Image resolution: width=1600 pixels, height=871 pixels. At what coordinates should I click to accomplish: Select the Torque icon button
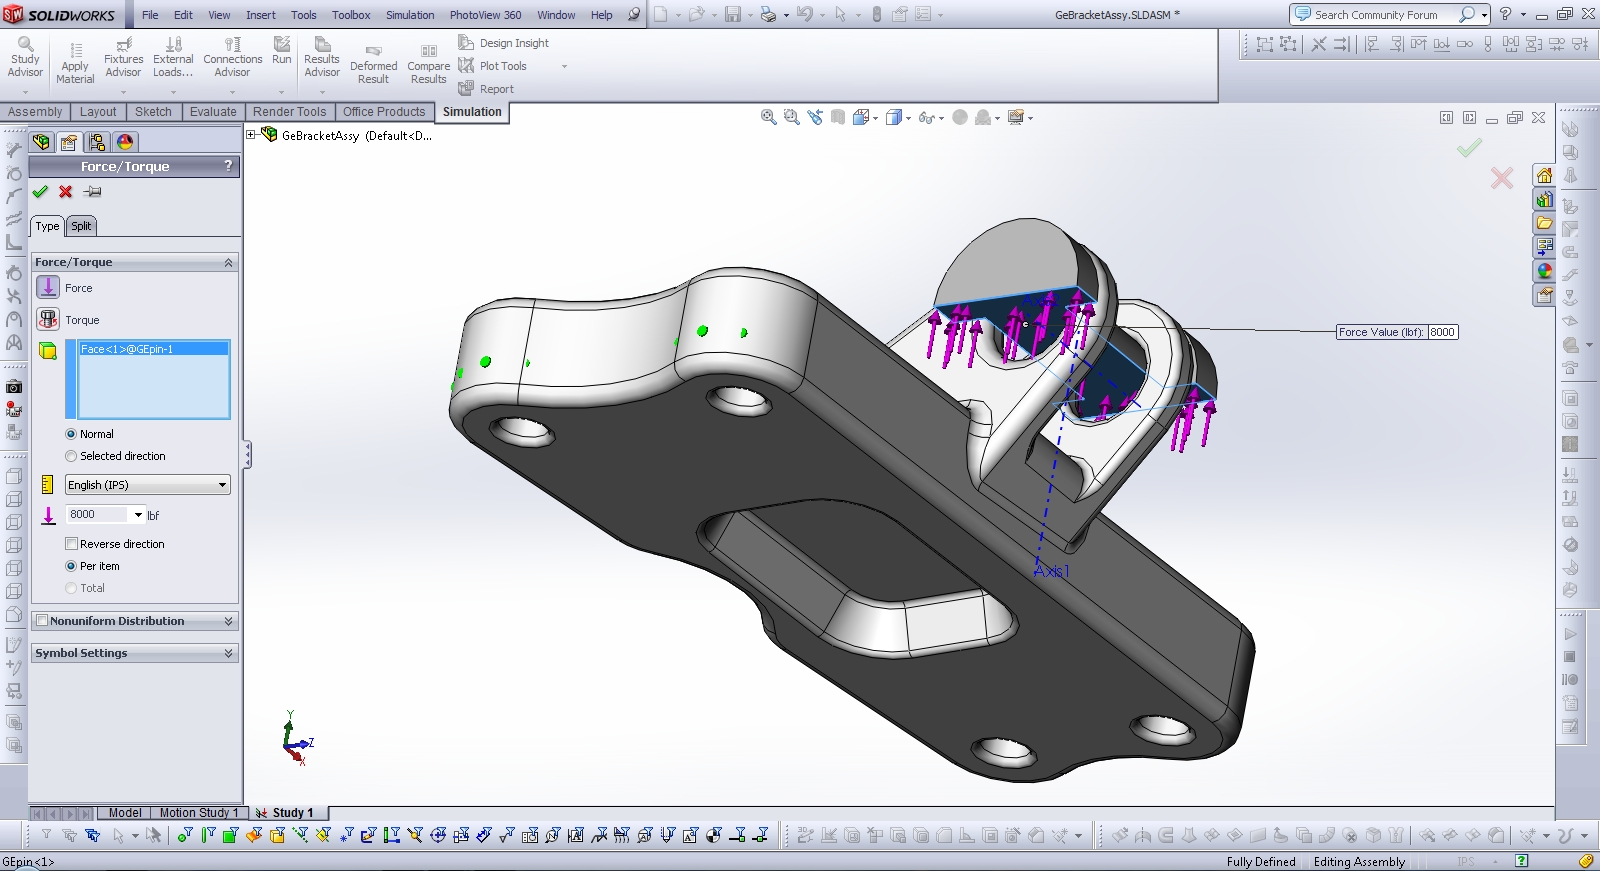click(x=48, y=320)
